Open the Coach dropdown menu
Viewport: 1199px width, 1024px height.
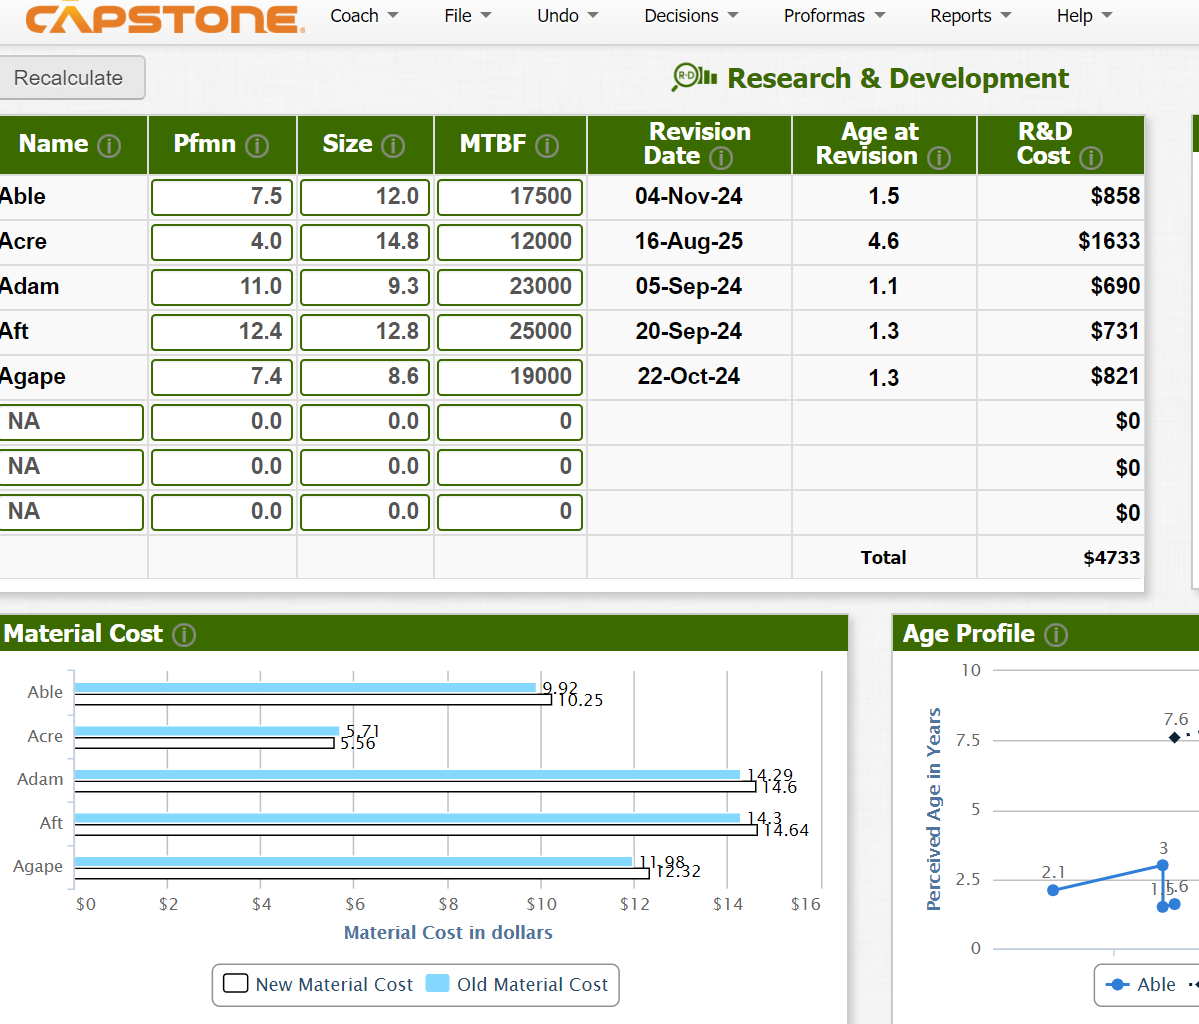tap(364, 16)
